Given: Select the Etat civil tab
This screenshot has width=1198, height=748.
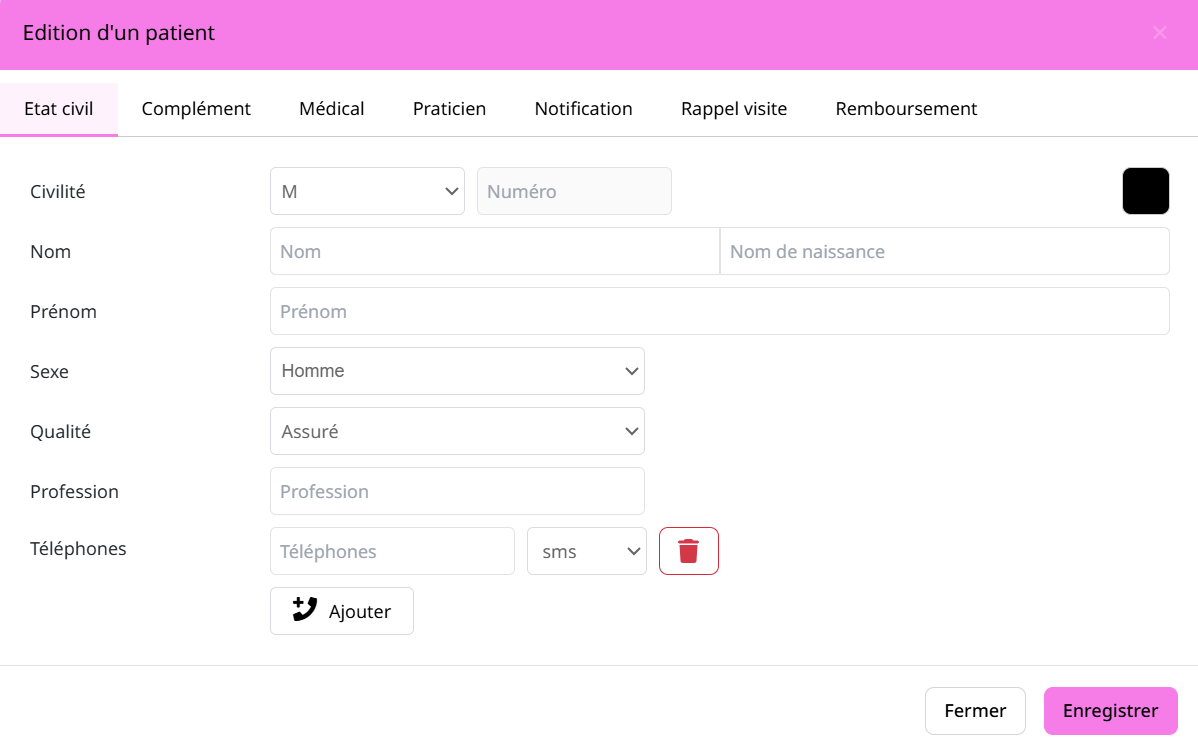Looking at the screenshot, I should pos(59,109).
